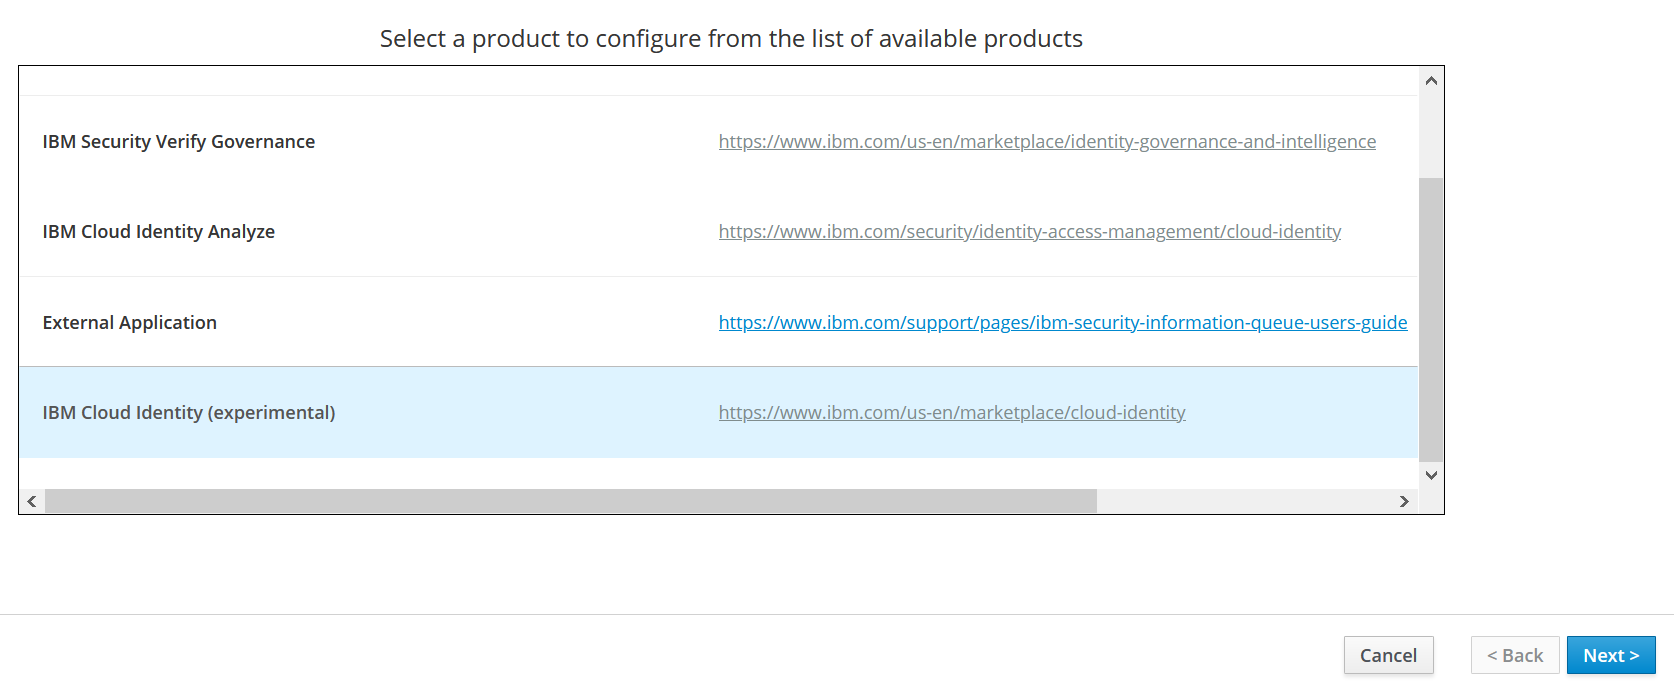Click the horizontal scrollbar thumb
Image resolution: width=1674 pixels, height=682 pixels.
coord(570,501)
